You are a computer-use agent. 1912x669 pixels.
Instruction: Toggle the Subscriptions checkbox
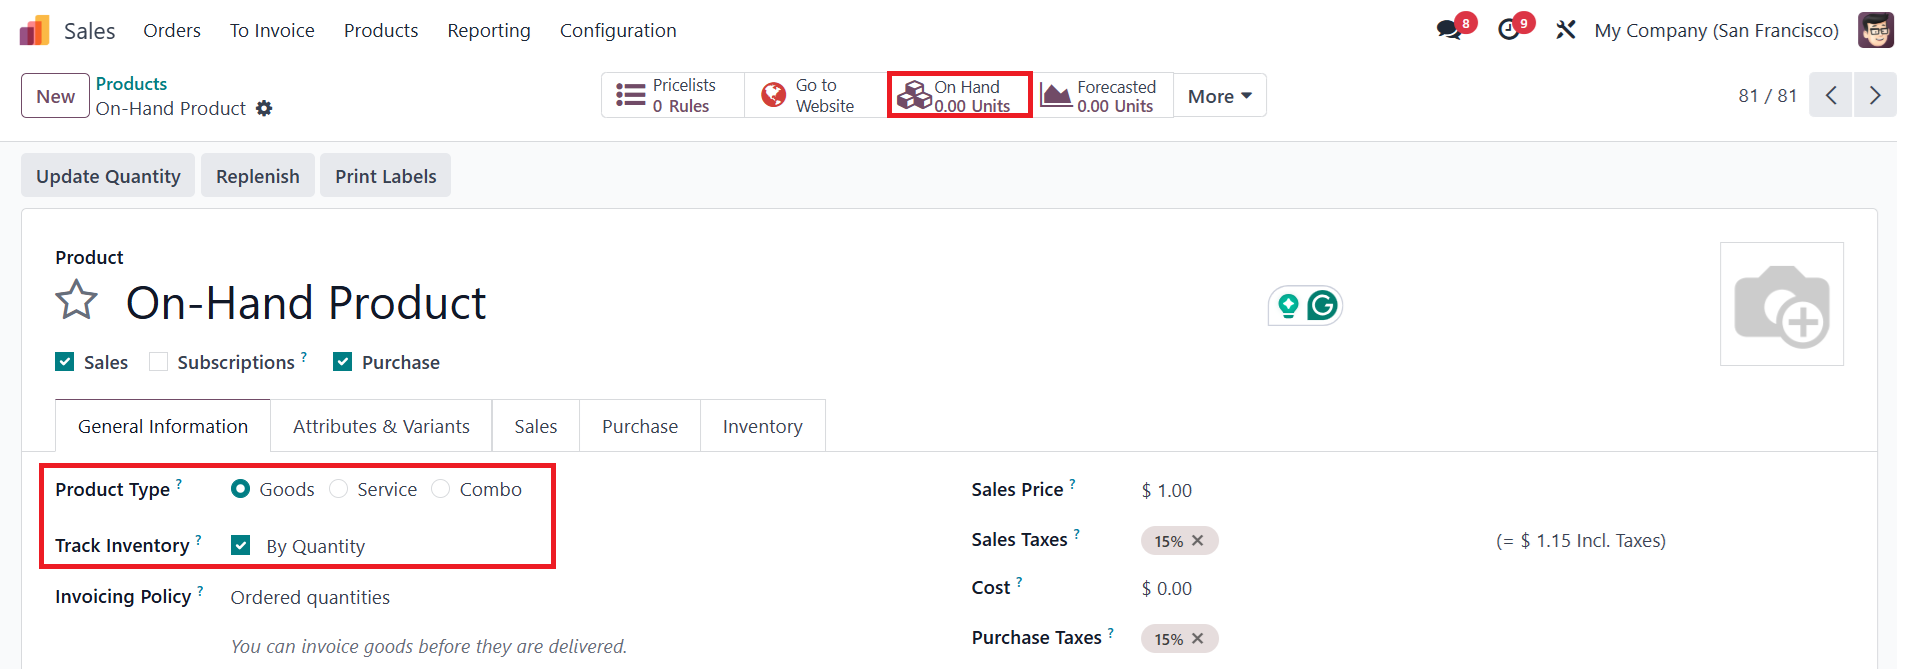pyautogui.click(x=158, y=362)
